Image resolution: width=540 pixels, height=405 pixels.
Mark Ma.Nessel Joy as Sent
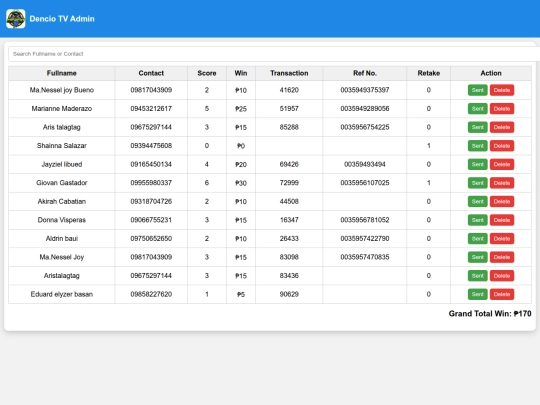pyautogui.click(x=477, y=257)
